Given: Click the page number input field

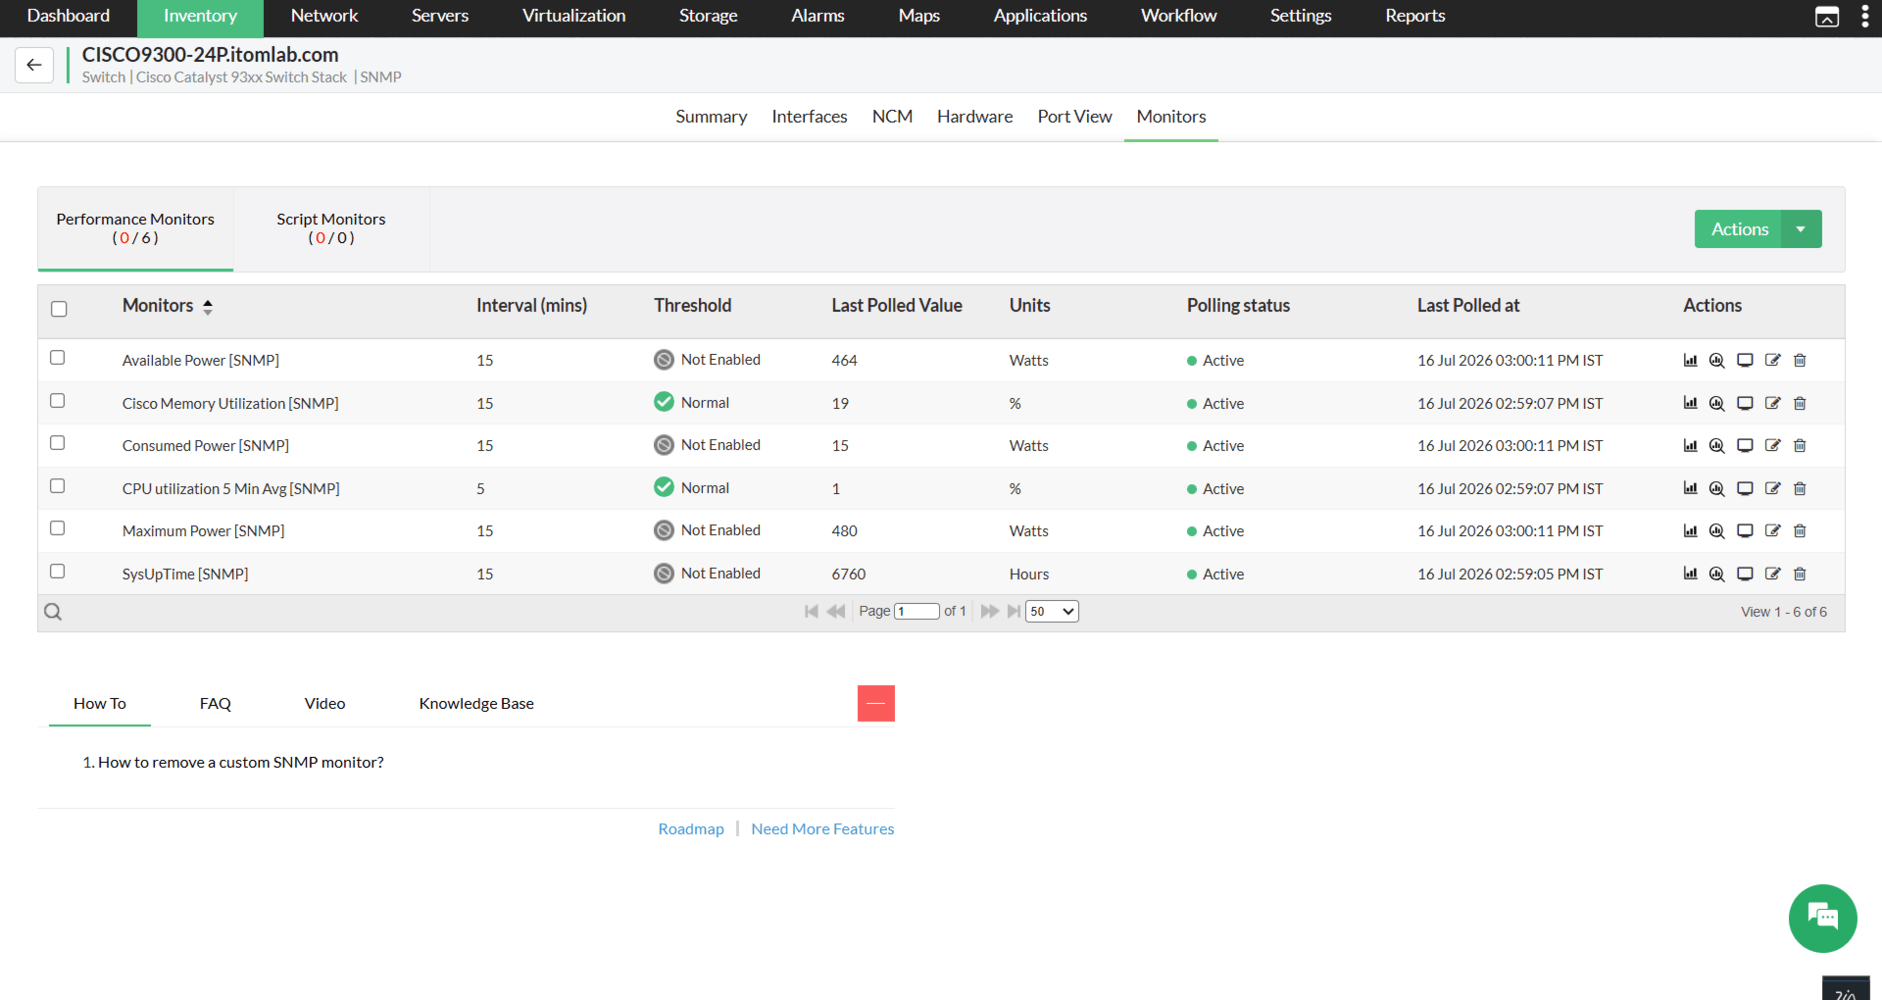Looking at the screenshot, I should [916, 611].
